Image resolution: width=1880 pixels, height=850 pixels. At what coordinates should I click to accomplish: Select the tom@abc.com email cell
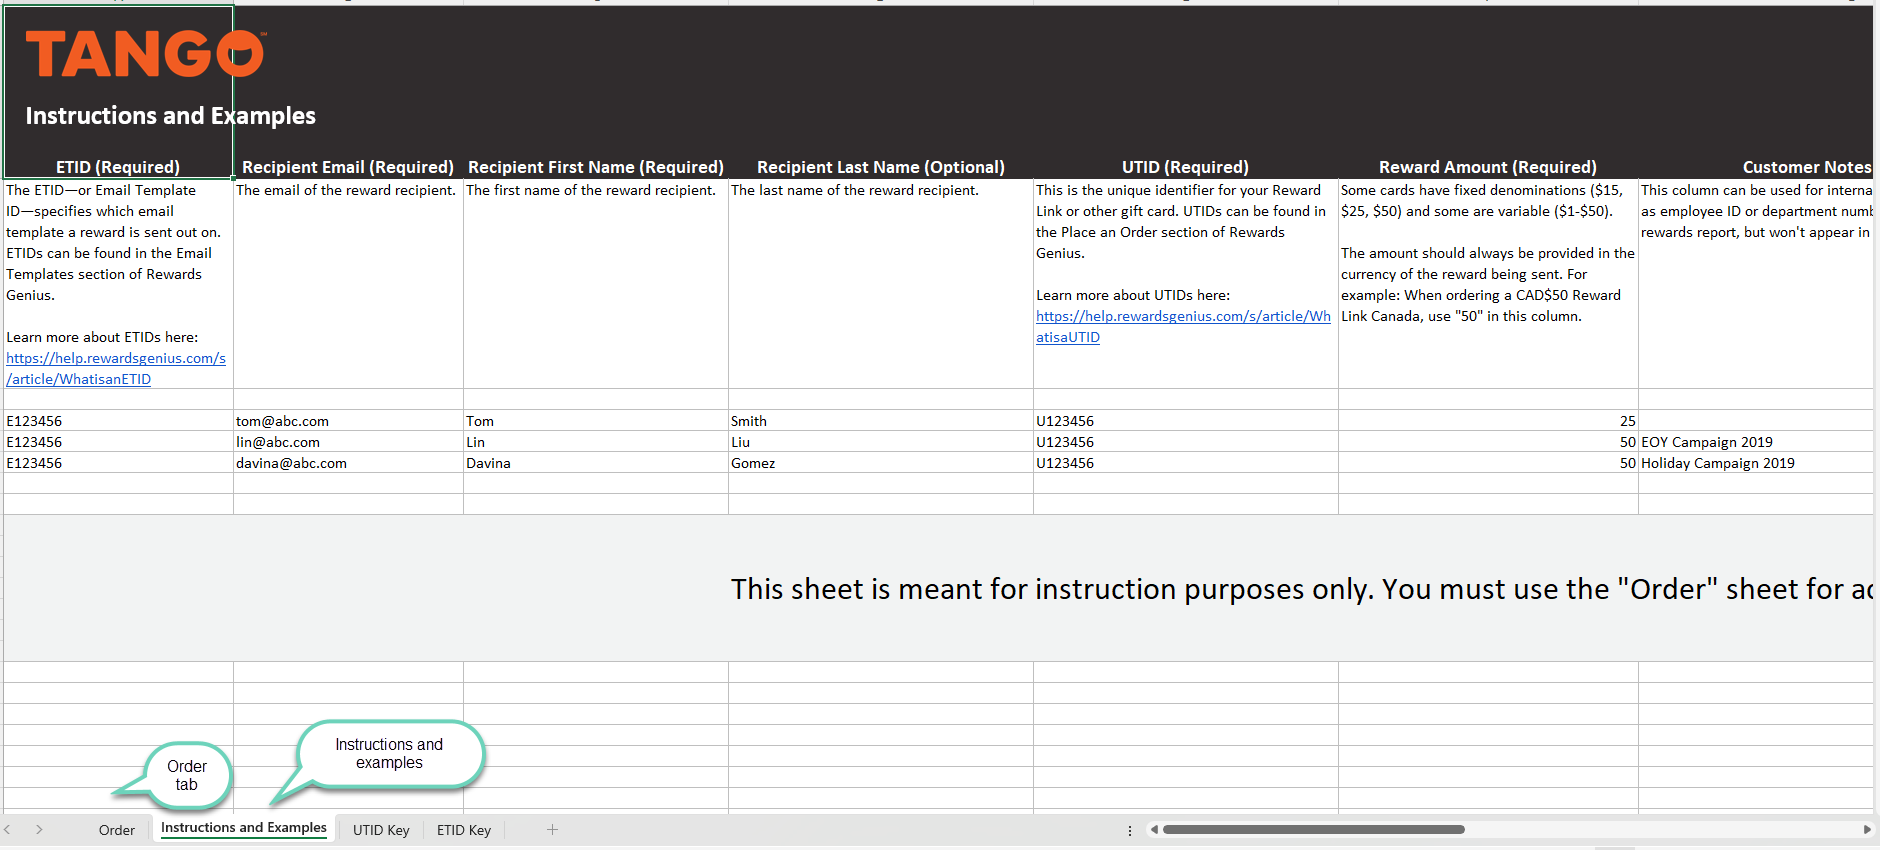[347, 421]
